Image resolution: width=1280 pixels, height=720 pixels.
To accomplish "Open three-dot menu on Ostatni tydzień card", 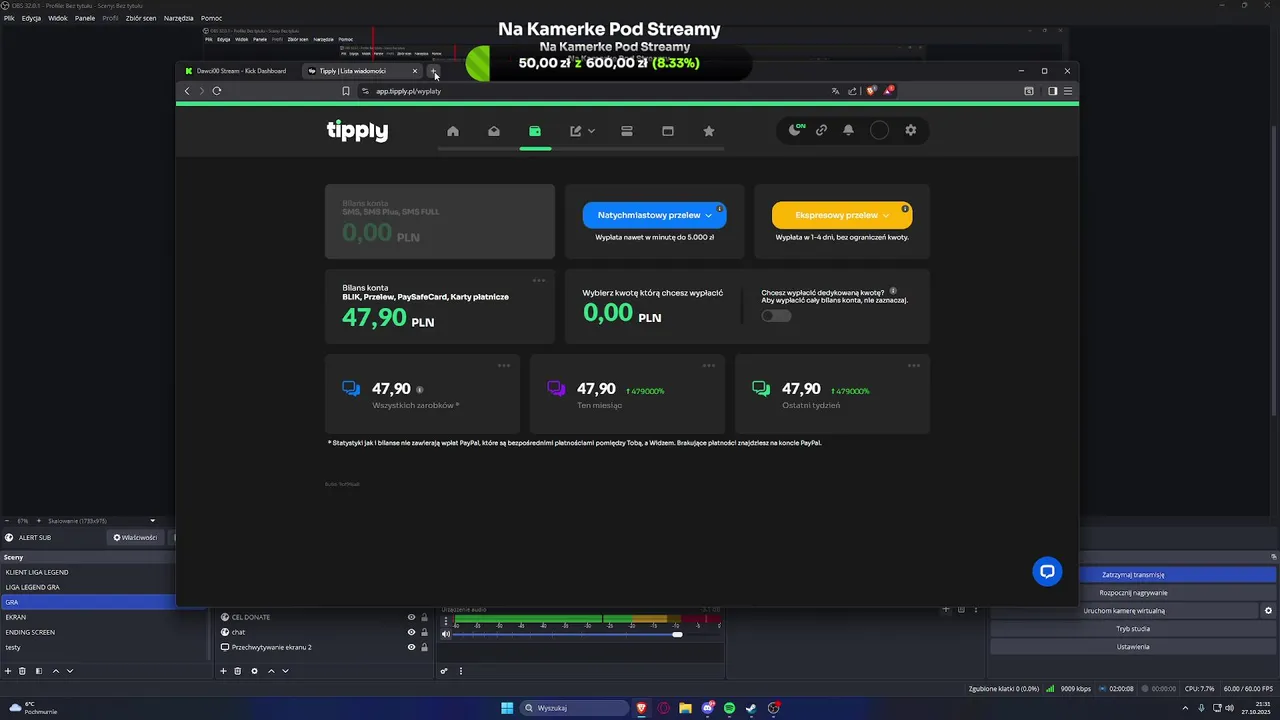I will (x=914, y=366).
